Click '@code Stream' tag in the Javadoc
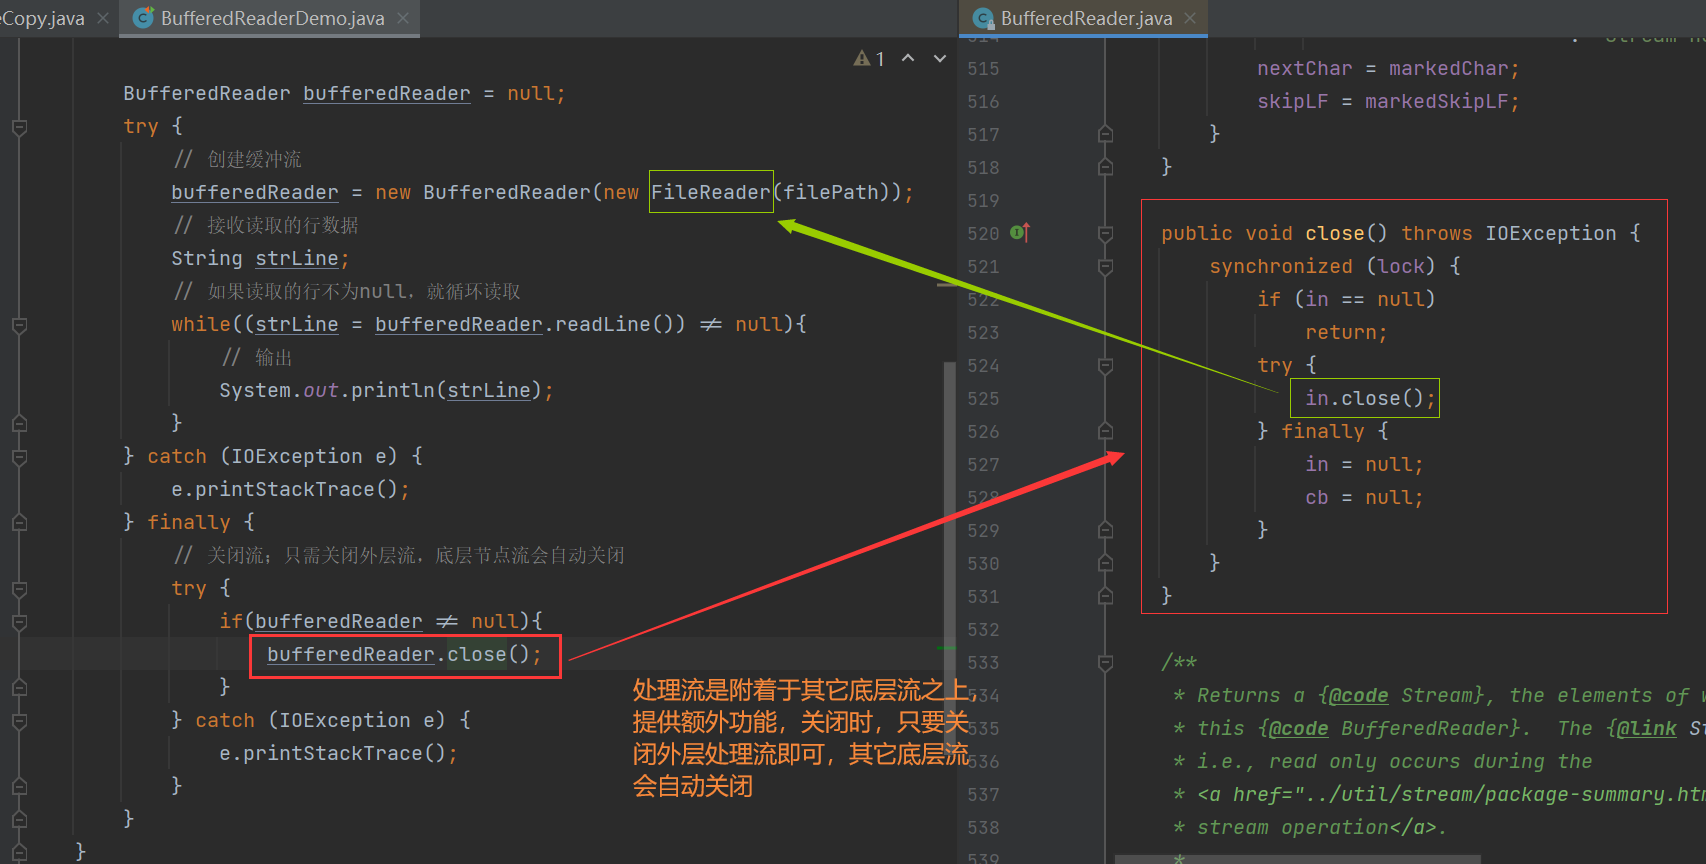1706x864 pixels. 1402,695
